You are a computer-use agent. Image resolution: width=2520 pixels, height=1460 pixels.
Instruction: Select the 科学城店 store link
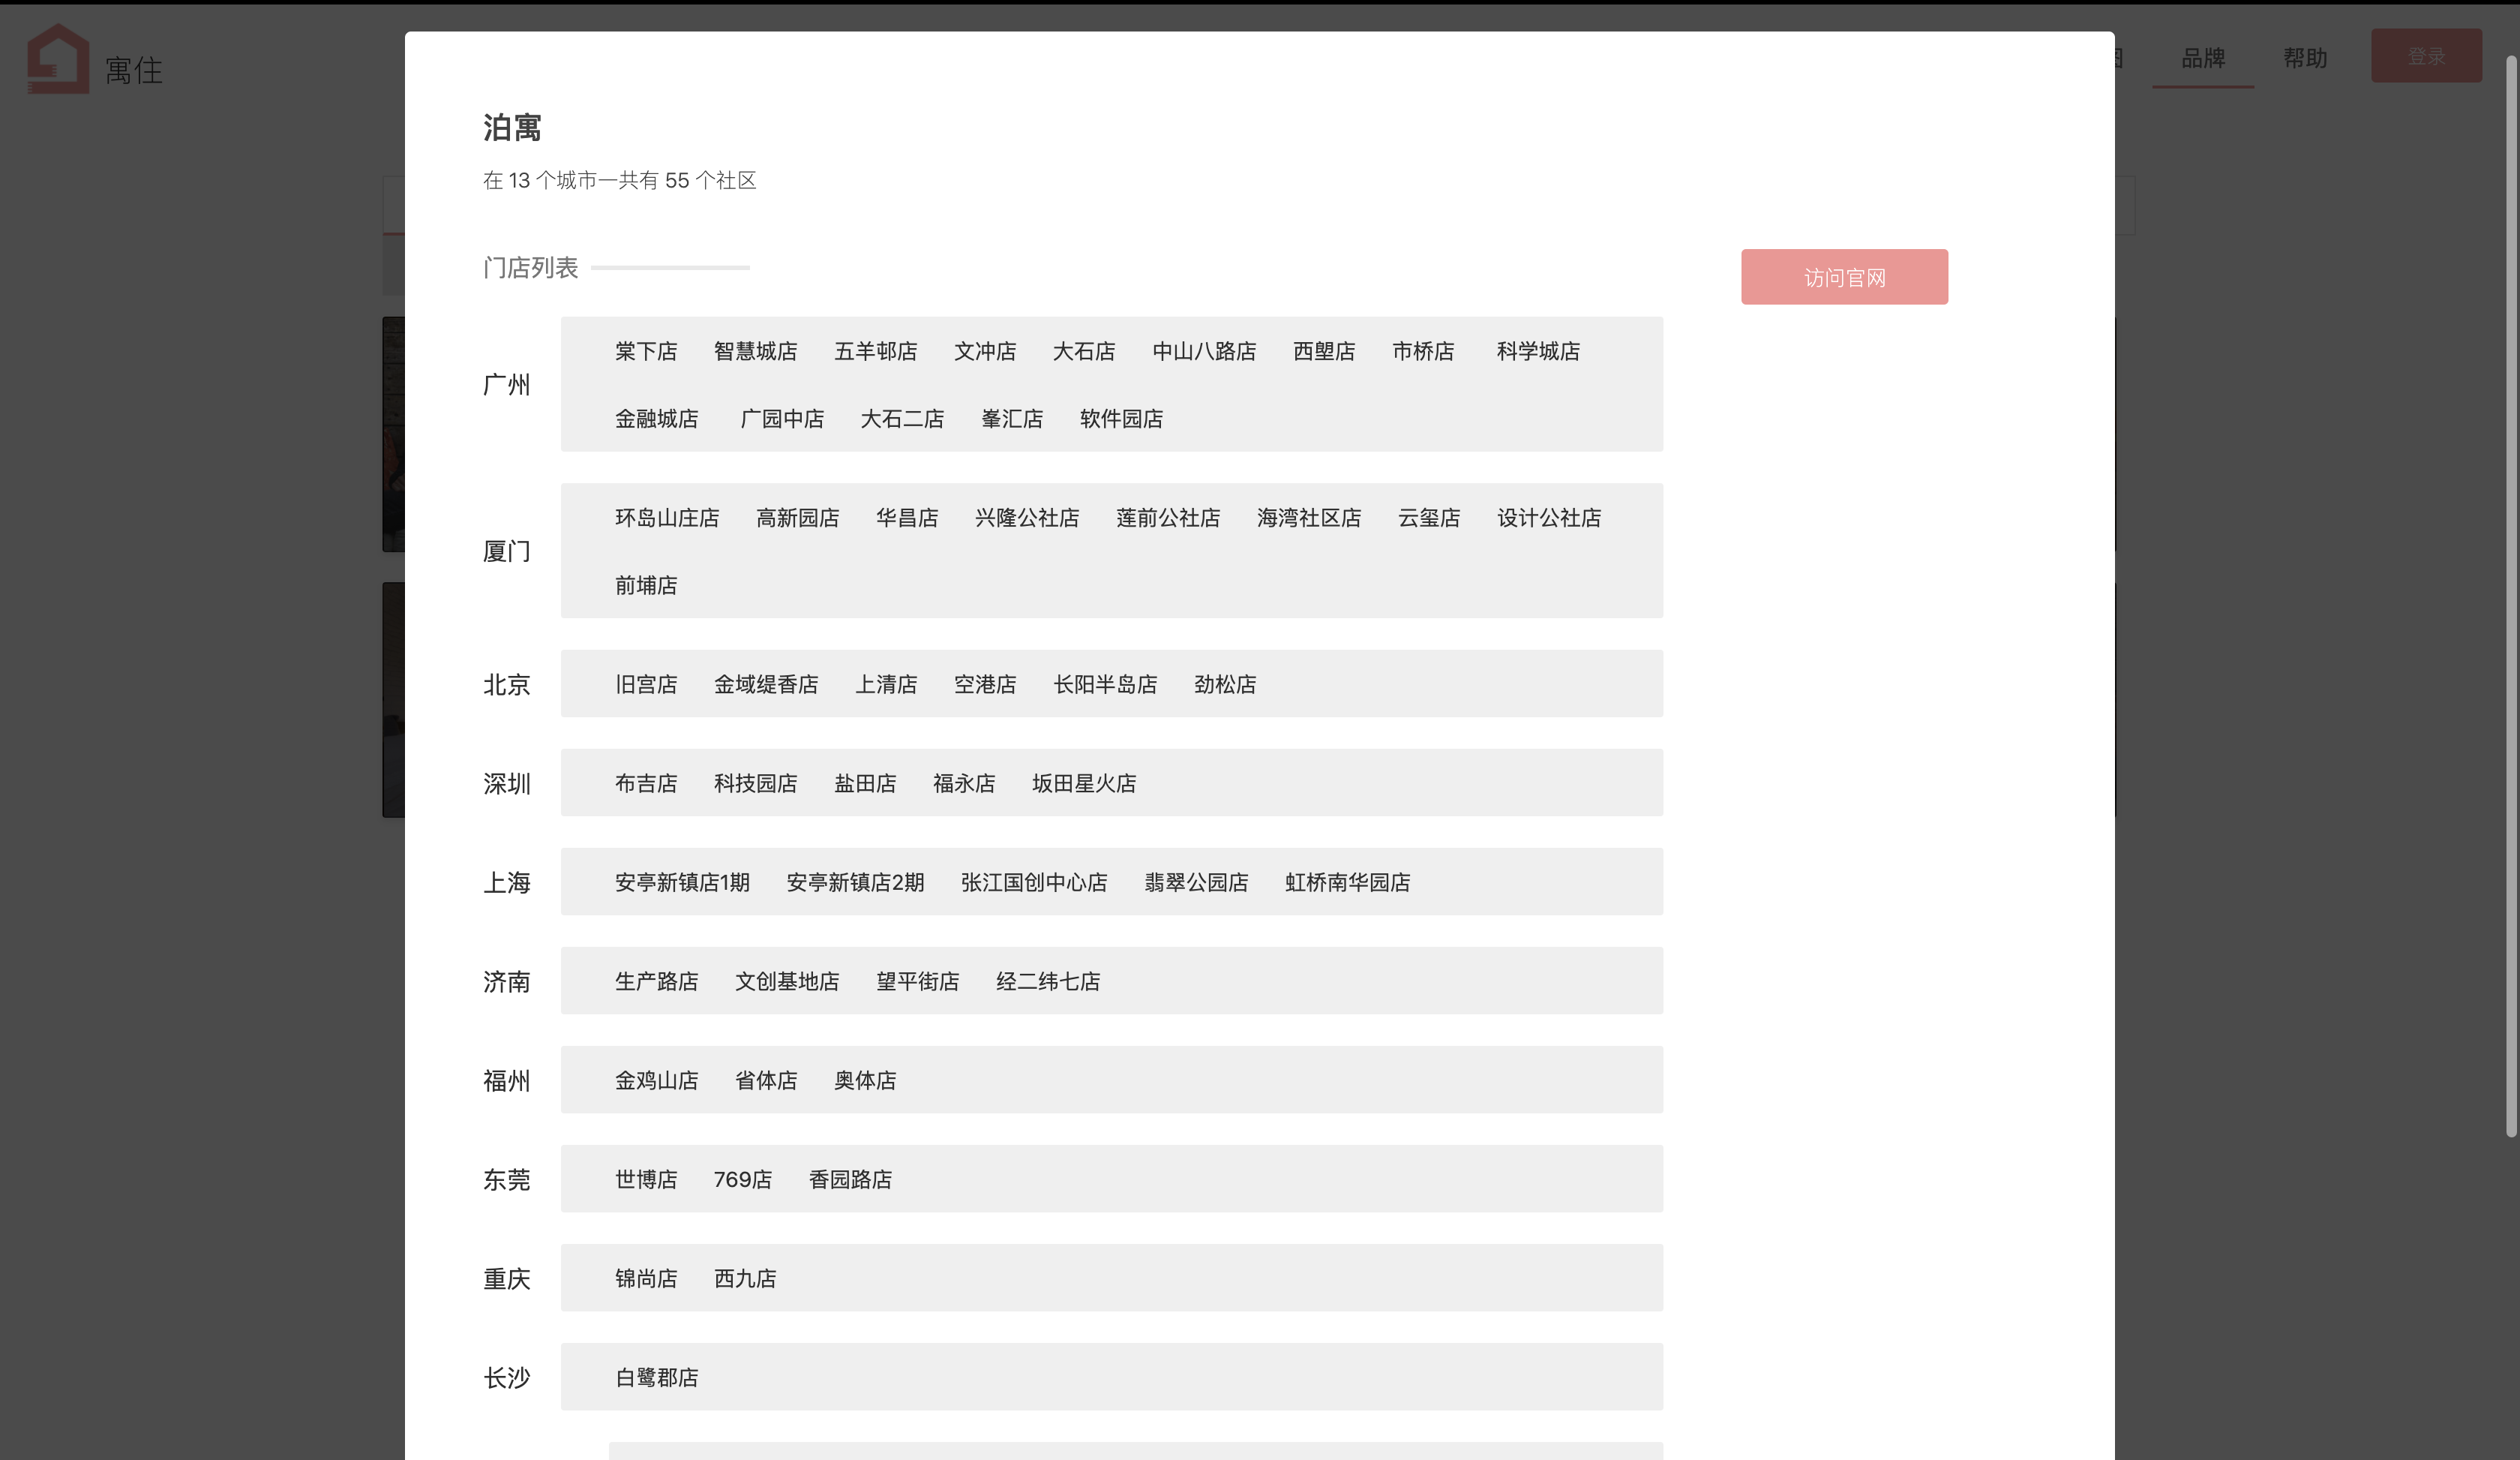coord(1537,351)
